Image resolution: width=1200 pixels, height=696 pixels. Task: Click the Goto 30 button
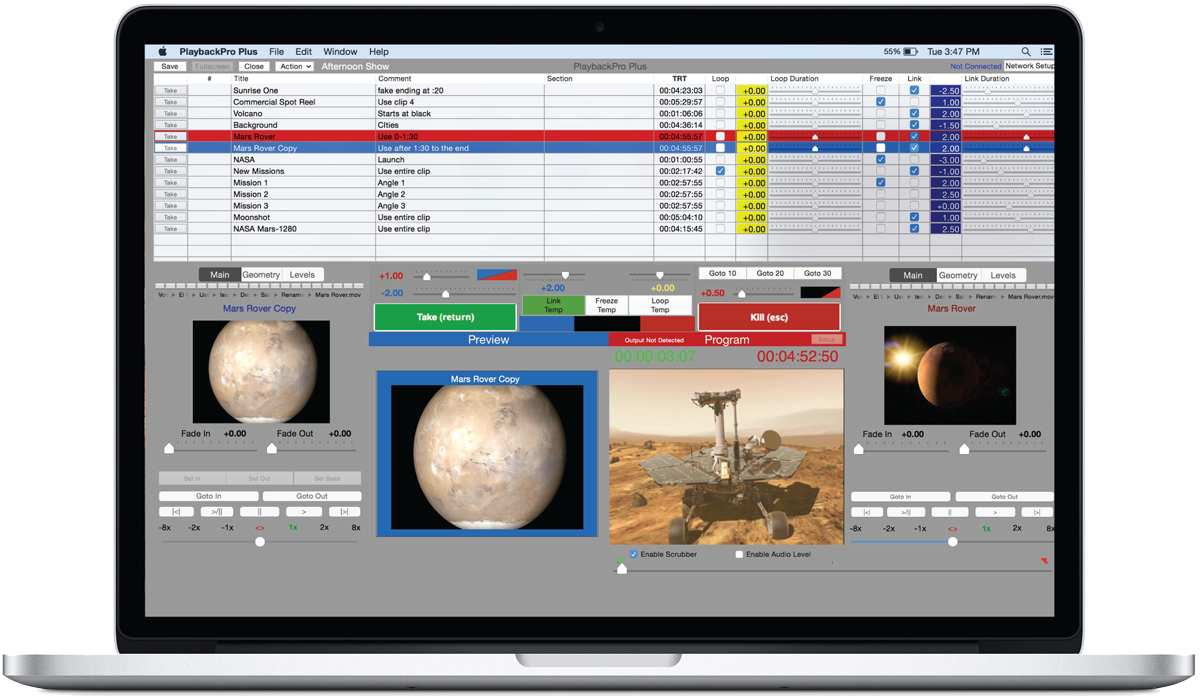click(817, 273)
